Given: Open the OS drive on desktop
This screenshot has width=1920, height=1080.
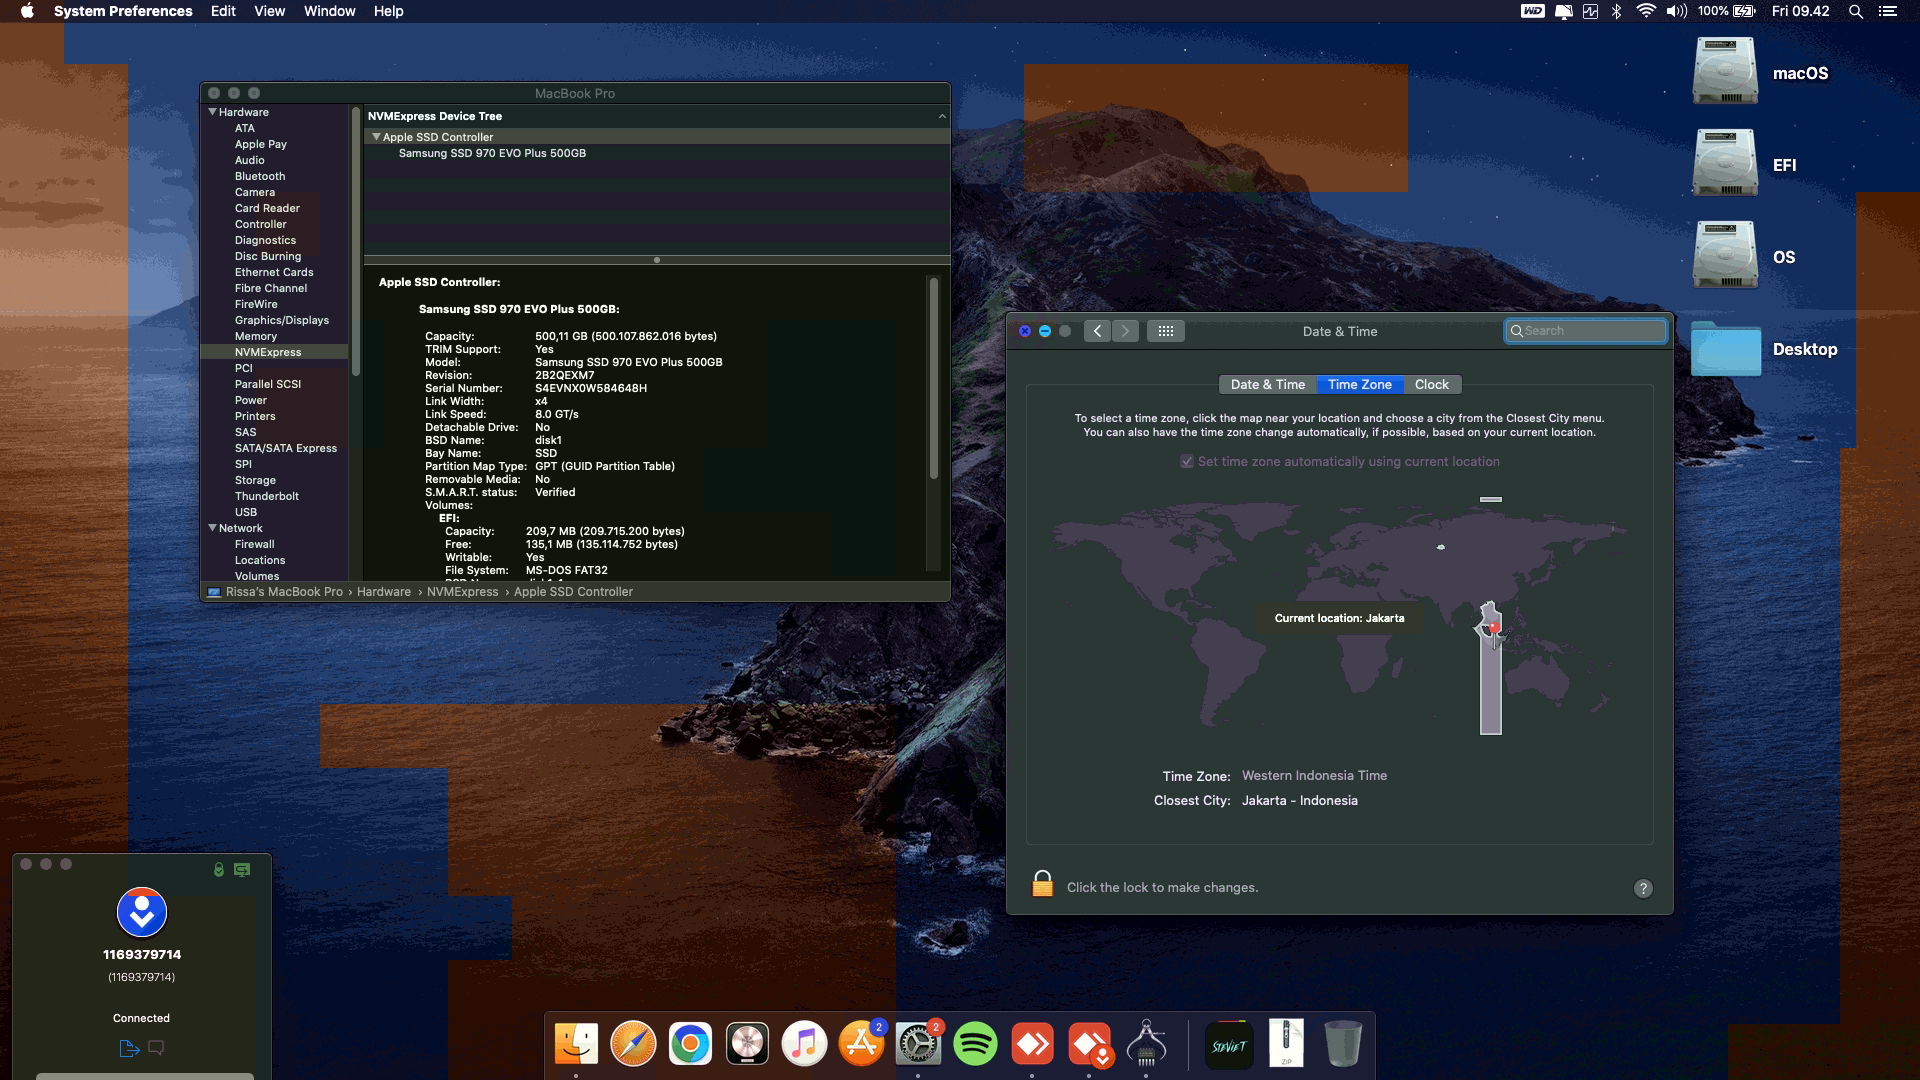Looking at the screenshot, I should (1725, 255).
